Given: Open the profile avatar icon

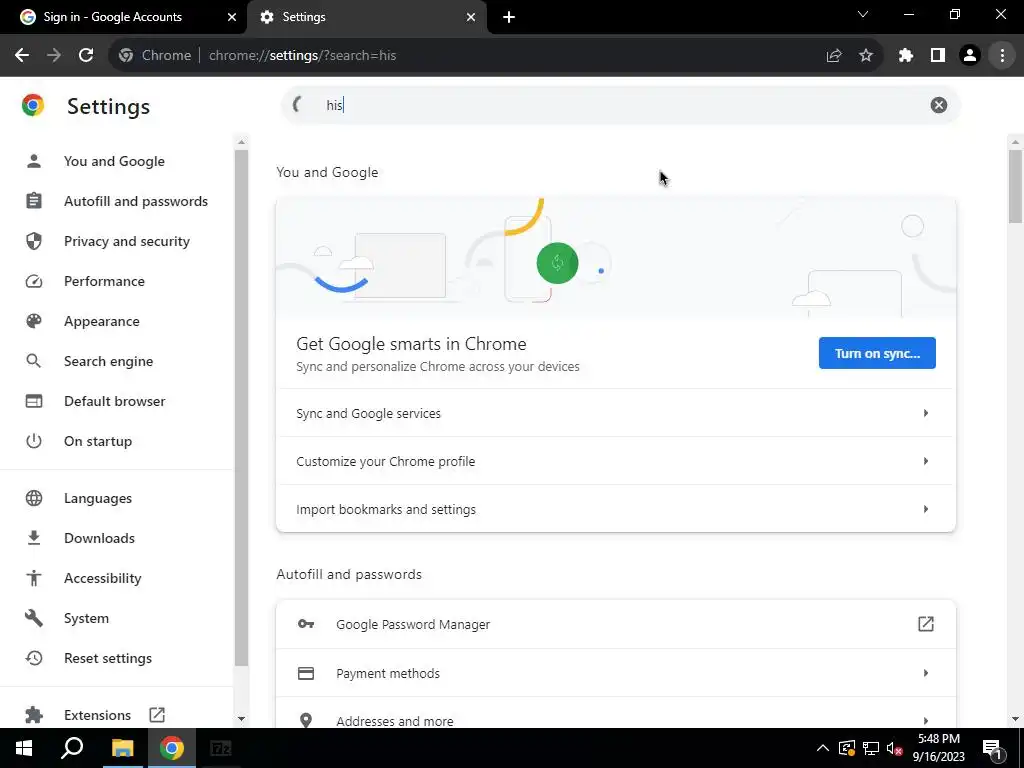Looking at the screenshot, I should tap(970, 56).
